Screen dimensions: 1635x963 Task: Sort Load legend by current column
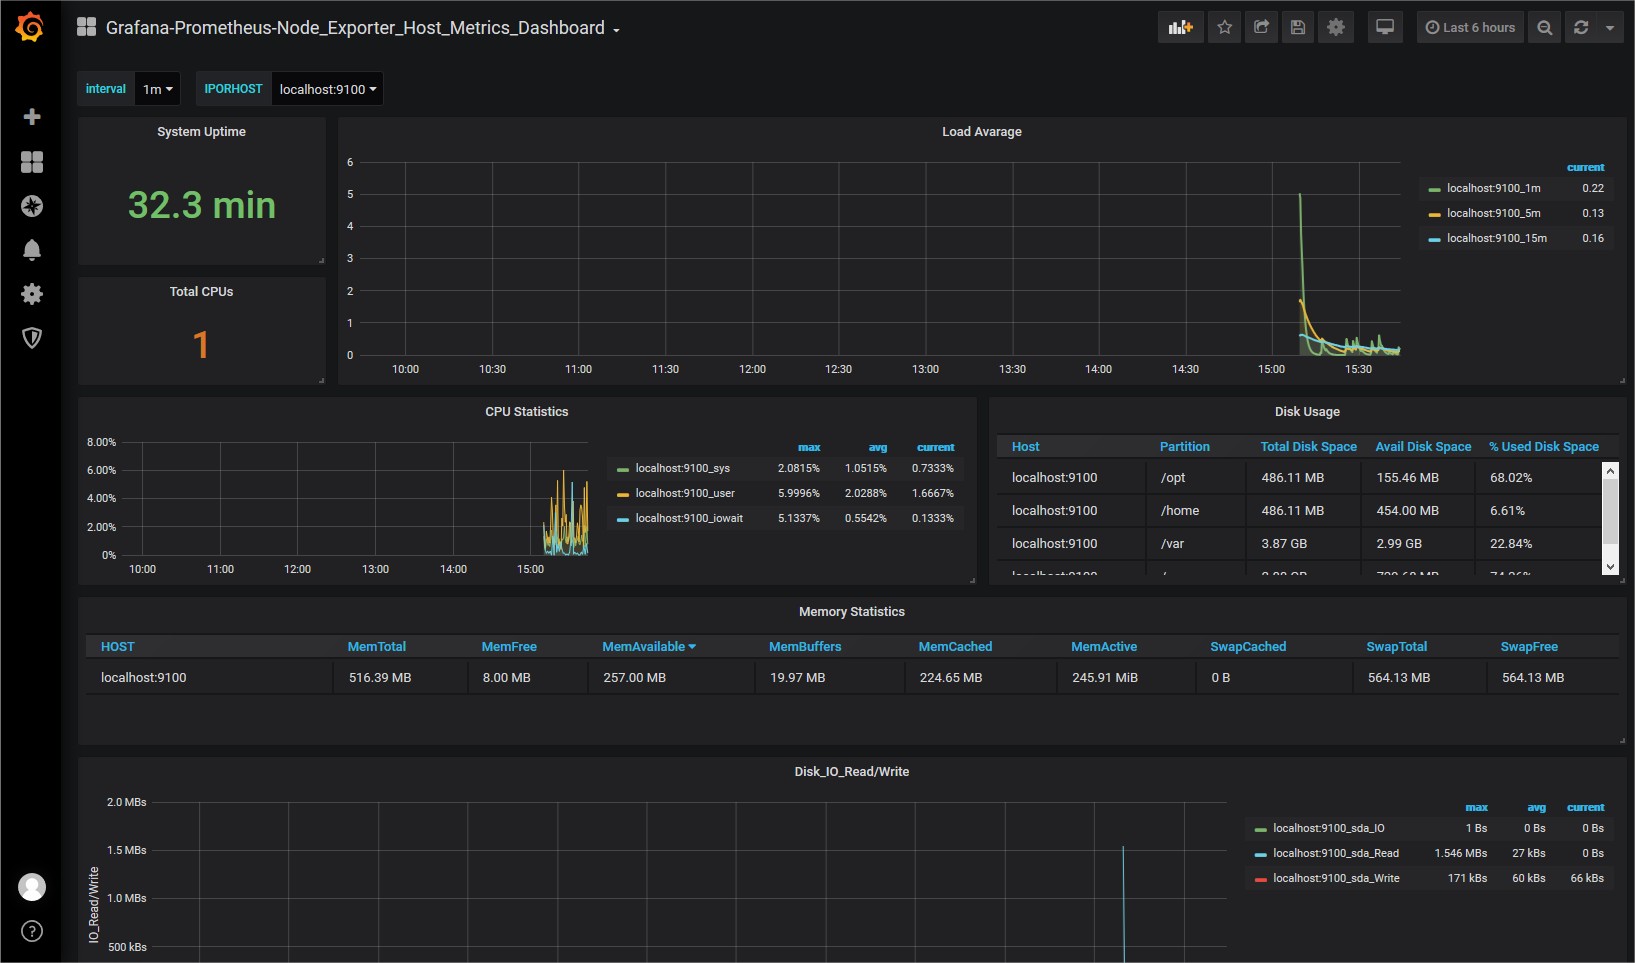tap(1586, 167)
